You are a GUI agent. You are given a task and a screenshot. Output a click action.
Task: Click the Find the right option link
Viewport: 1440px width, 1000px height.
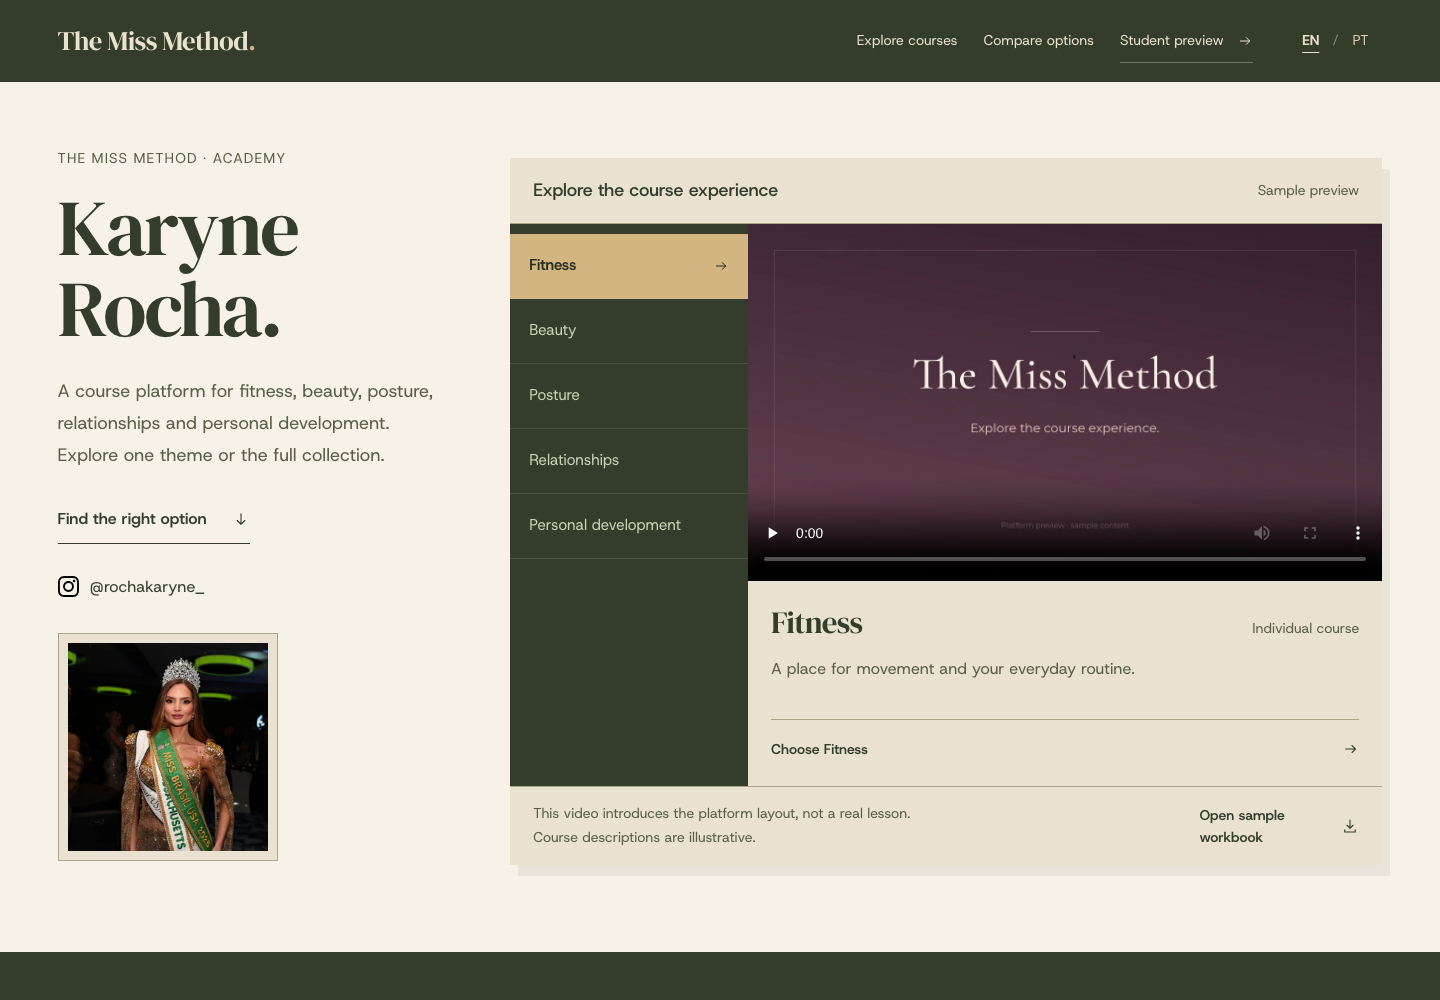(153, 520)
